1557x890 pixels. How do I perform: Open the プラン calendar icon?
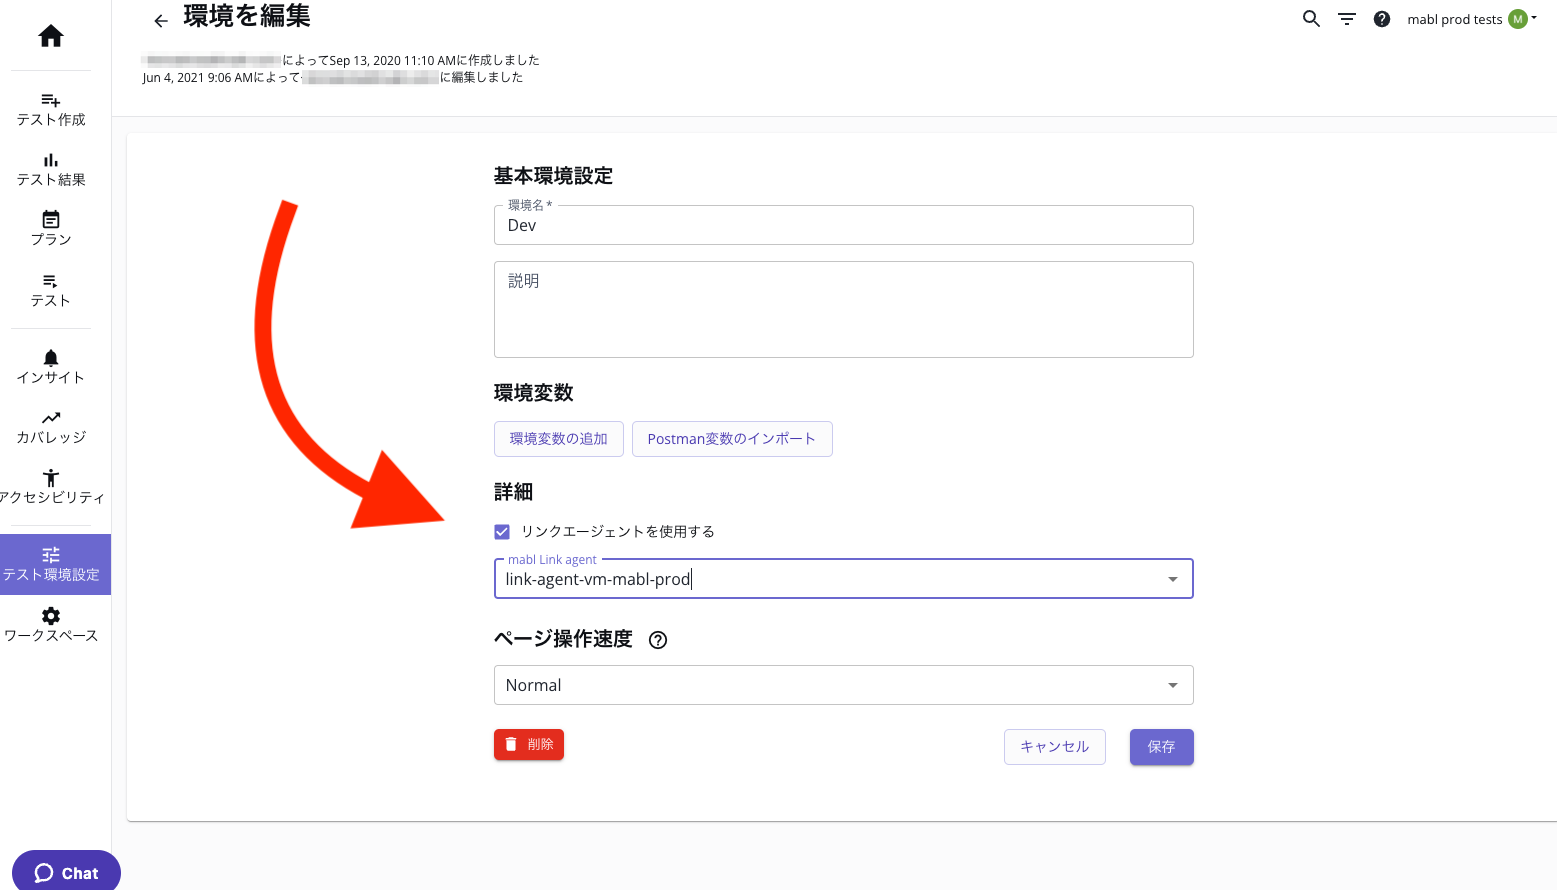pyautogui.click(x=50, y=228)
